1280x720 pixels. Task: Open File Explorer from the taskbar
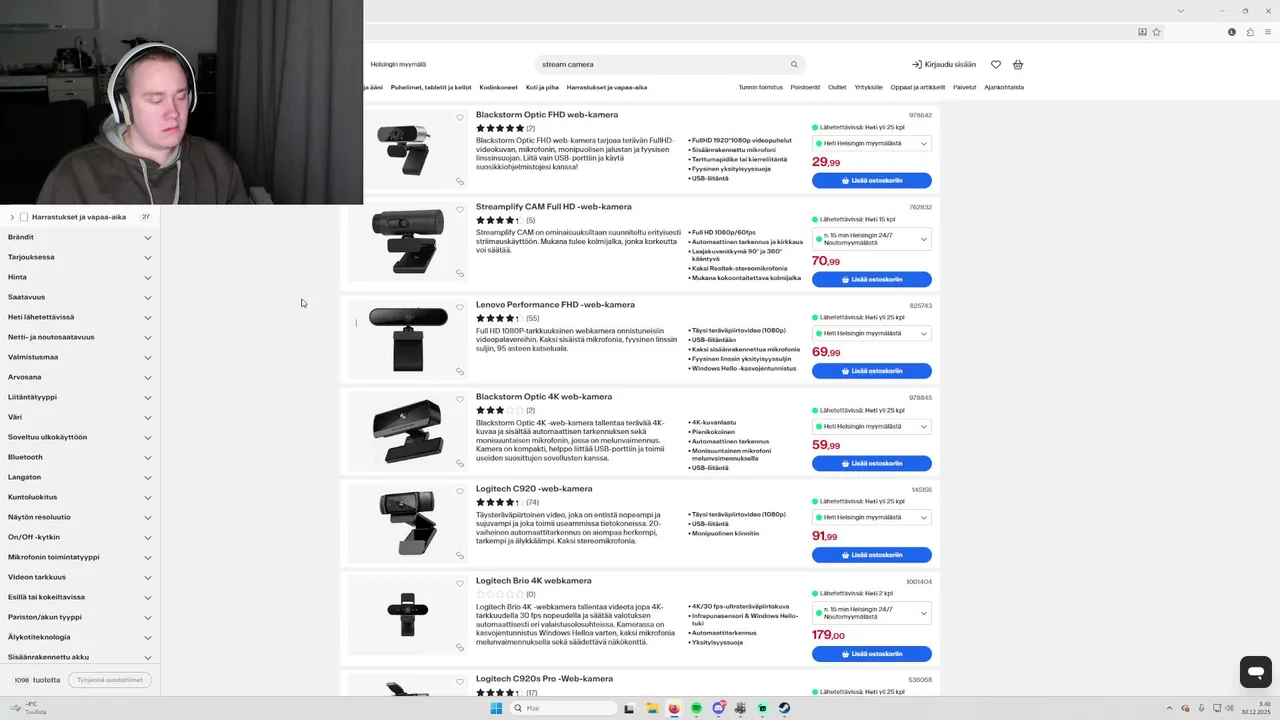coord(652,708)
